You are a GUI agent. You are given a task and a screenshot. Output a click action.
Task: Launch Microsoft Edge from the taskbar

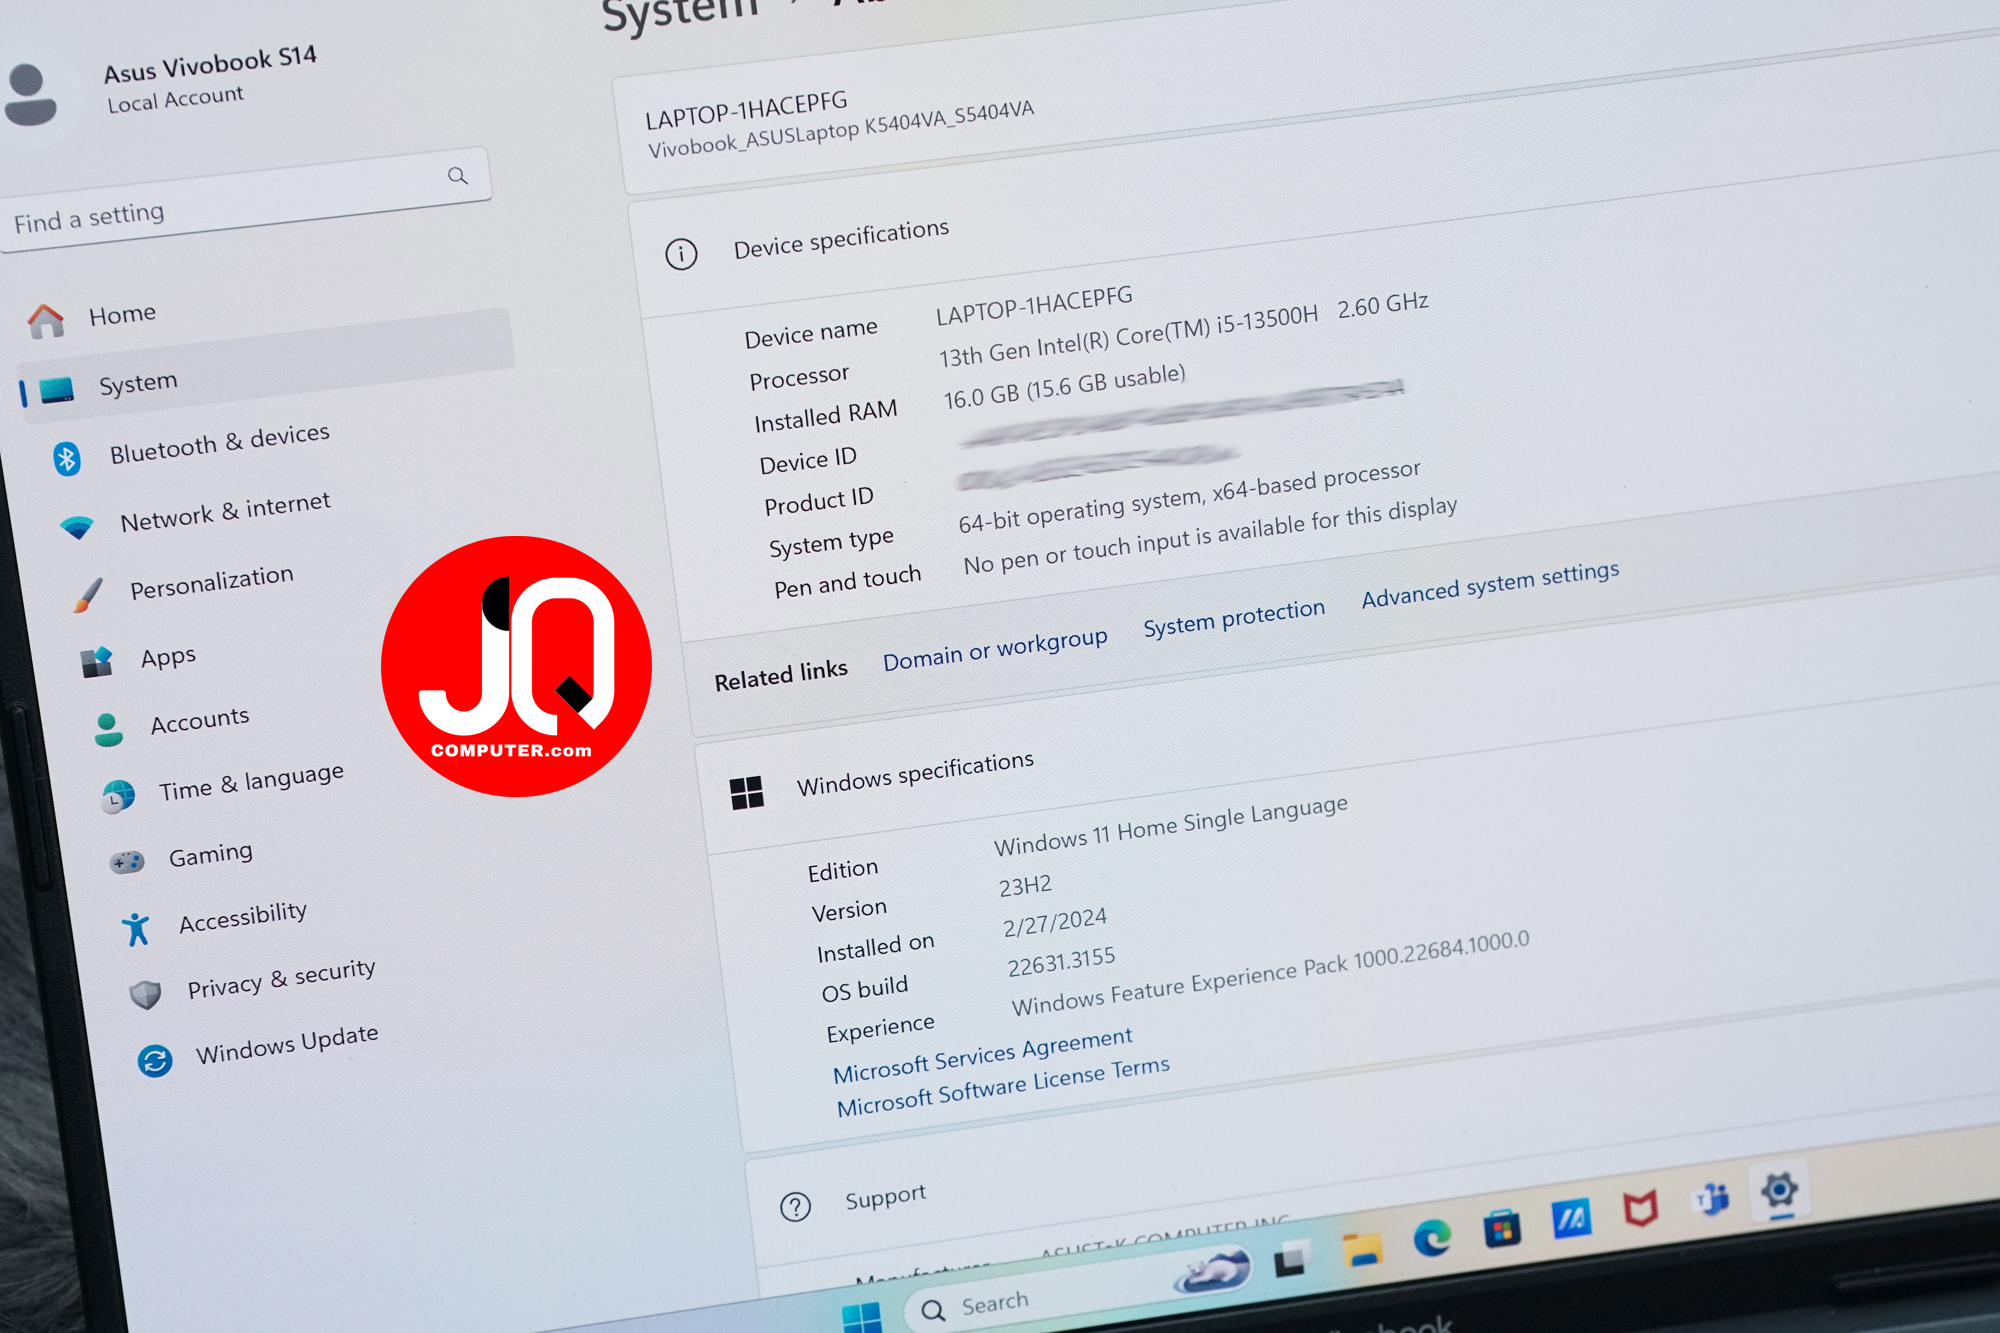[x=1432, y=1239]
